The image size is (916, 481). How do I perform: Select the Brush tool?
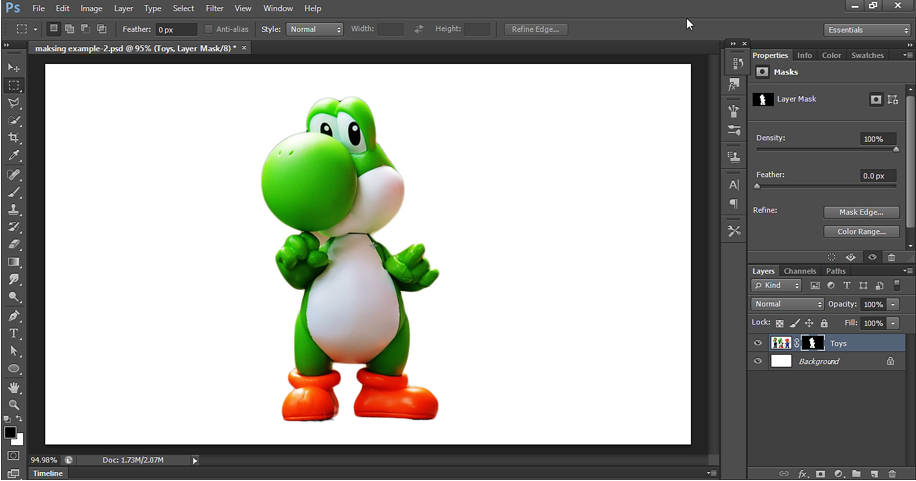(14, 192)
